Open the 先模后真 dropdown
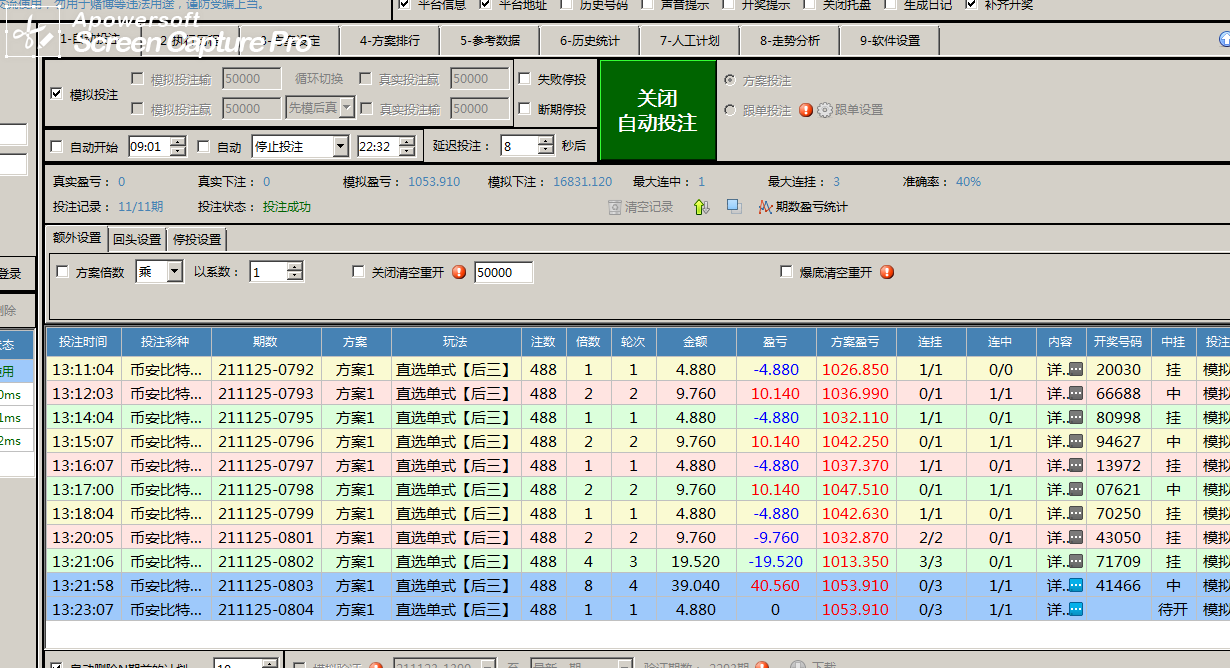This screenshot has height=668, width=1230. tap(347, 106)
